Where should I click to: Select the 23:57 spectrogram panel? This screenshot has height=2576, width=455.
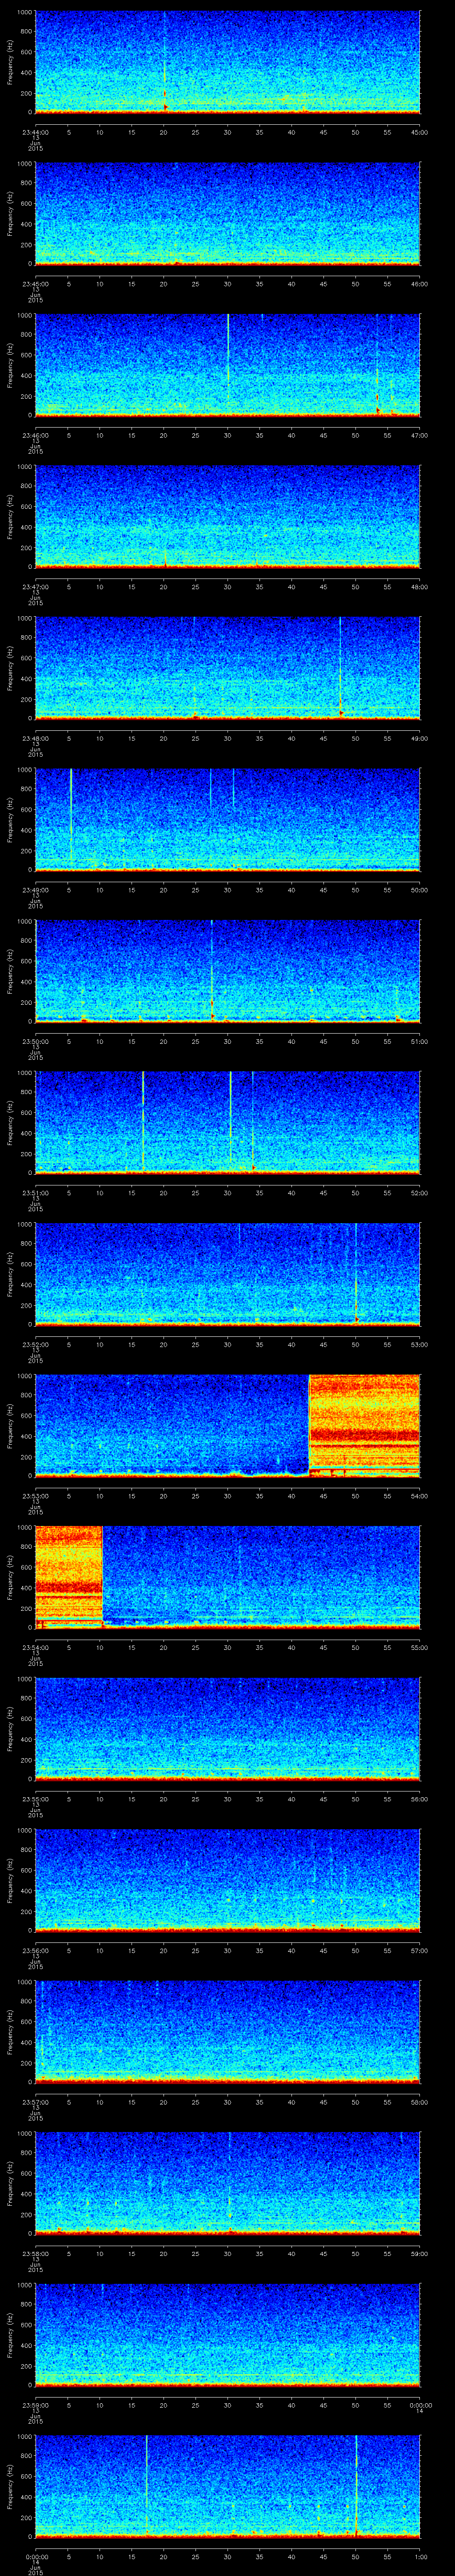(227, 2031)
